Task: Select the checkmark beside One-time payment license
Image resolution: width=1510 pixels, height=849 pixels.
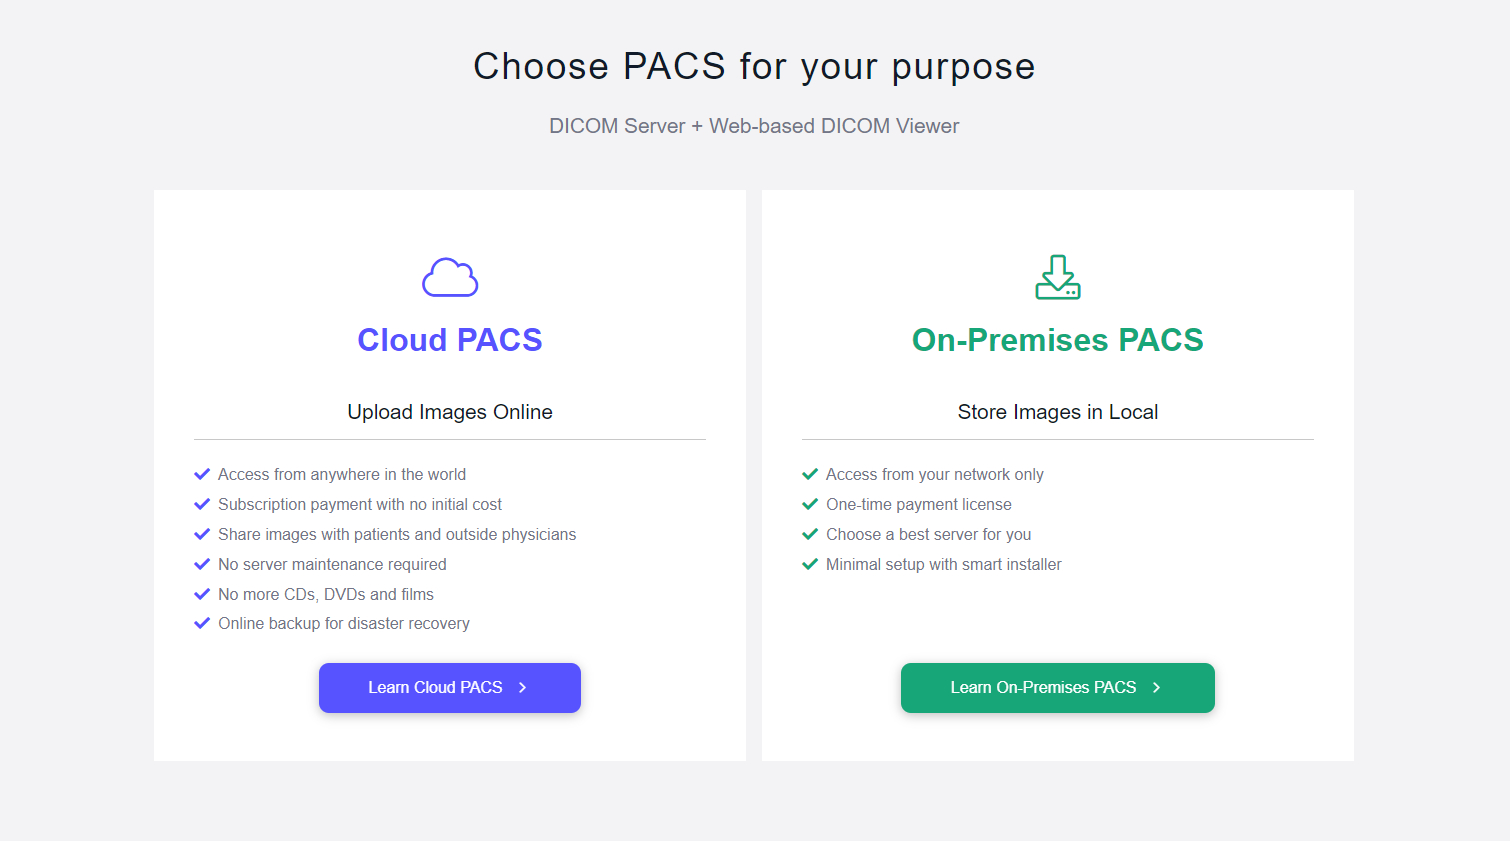Action: (x=810, y=503)
